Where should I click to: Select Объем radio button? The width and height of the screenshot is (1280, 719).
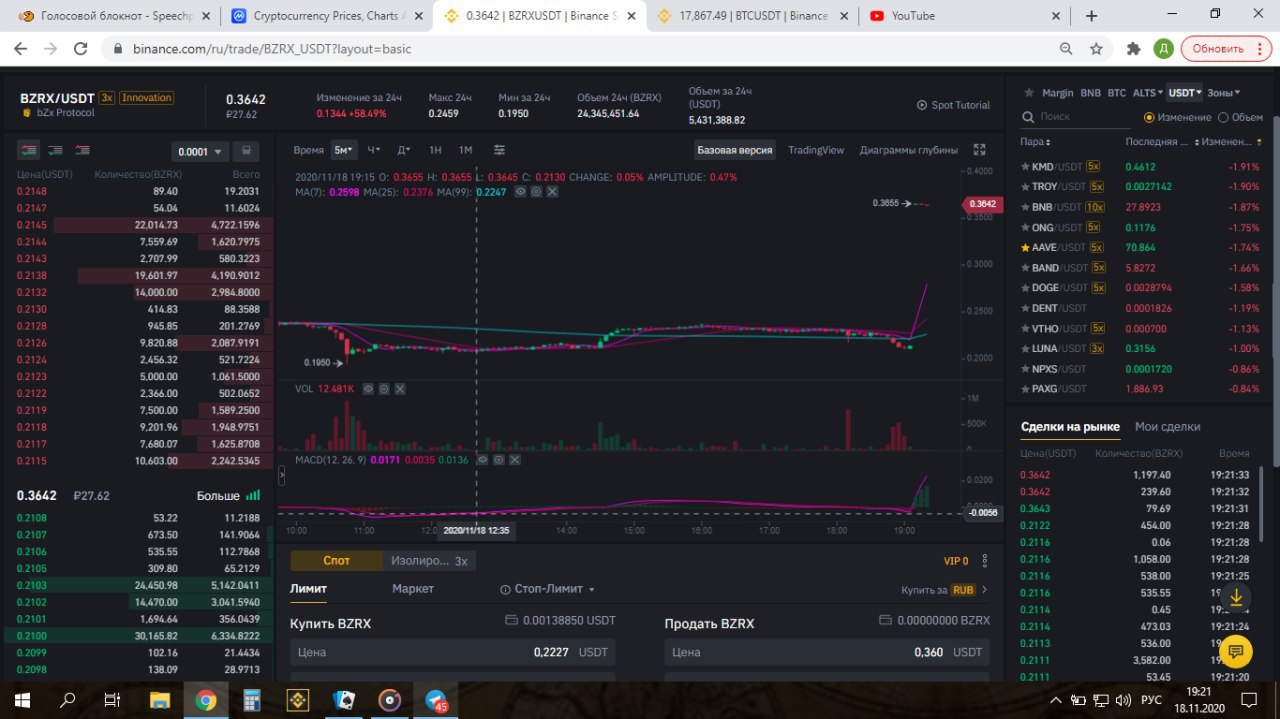pyautogui.click(x=1223, y=117)
